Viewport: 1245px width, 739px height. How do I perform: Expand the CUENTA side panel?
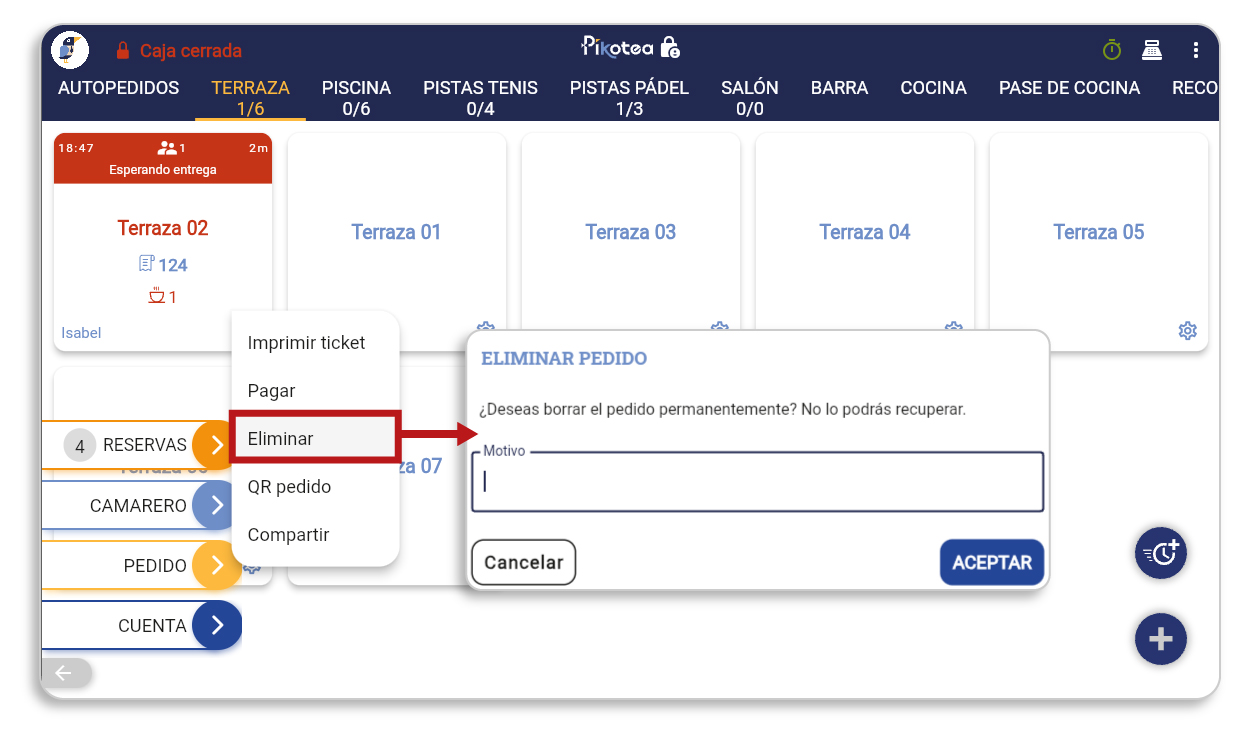pos(216,625)
